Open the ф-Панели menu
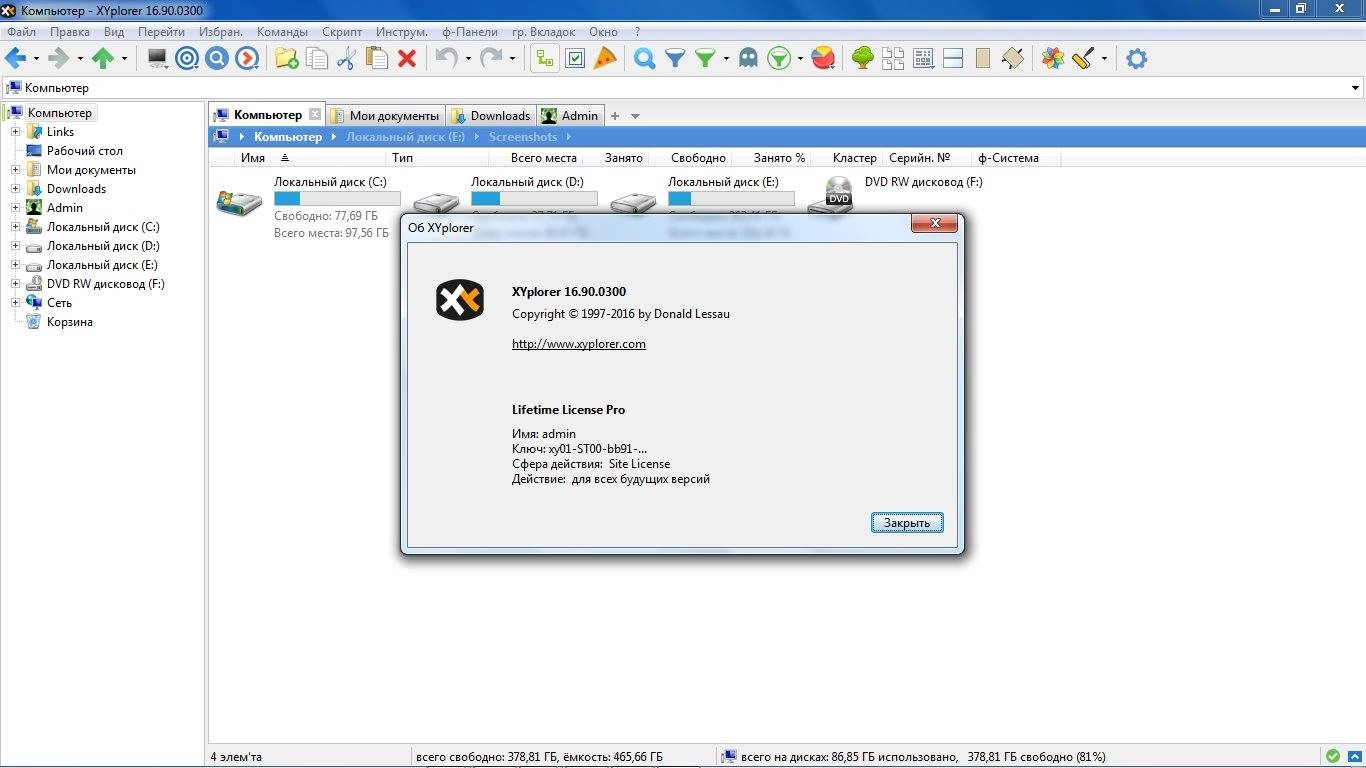This screenshot has height=768, width=1366. point(470,32)
